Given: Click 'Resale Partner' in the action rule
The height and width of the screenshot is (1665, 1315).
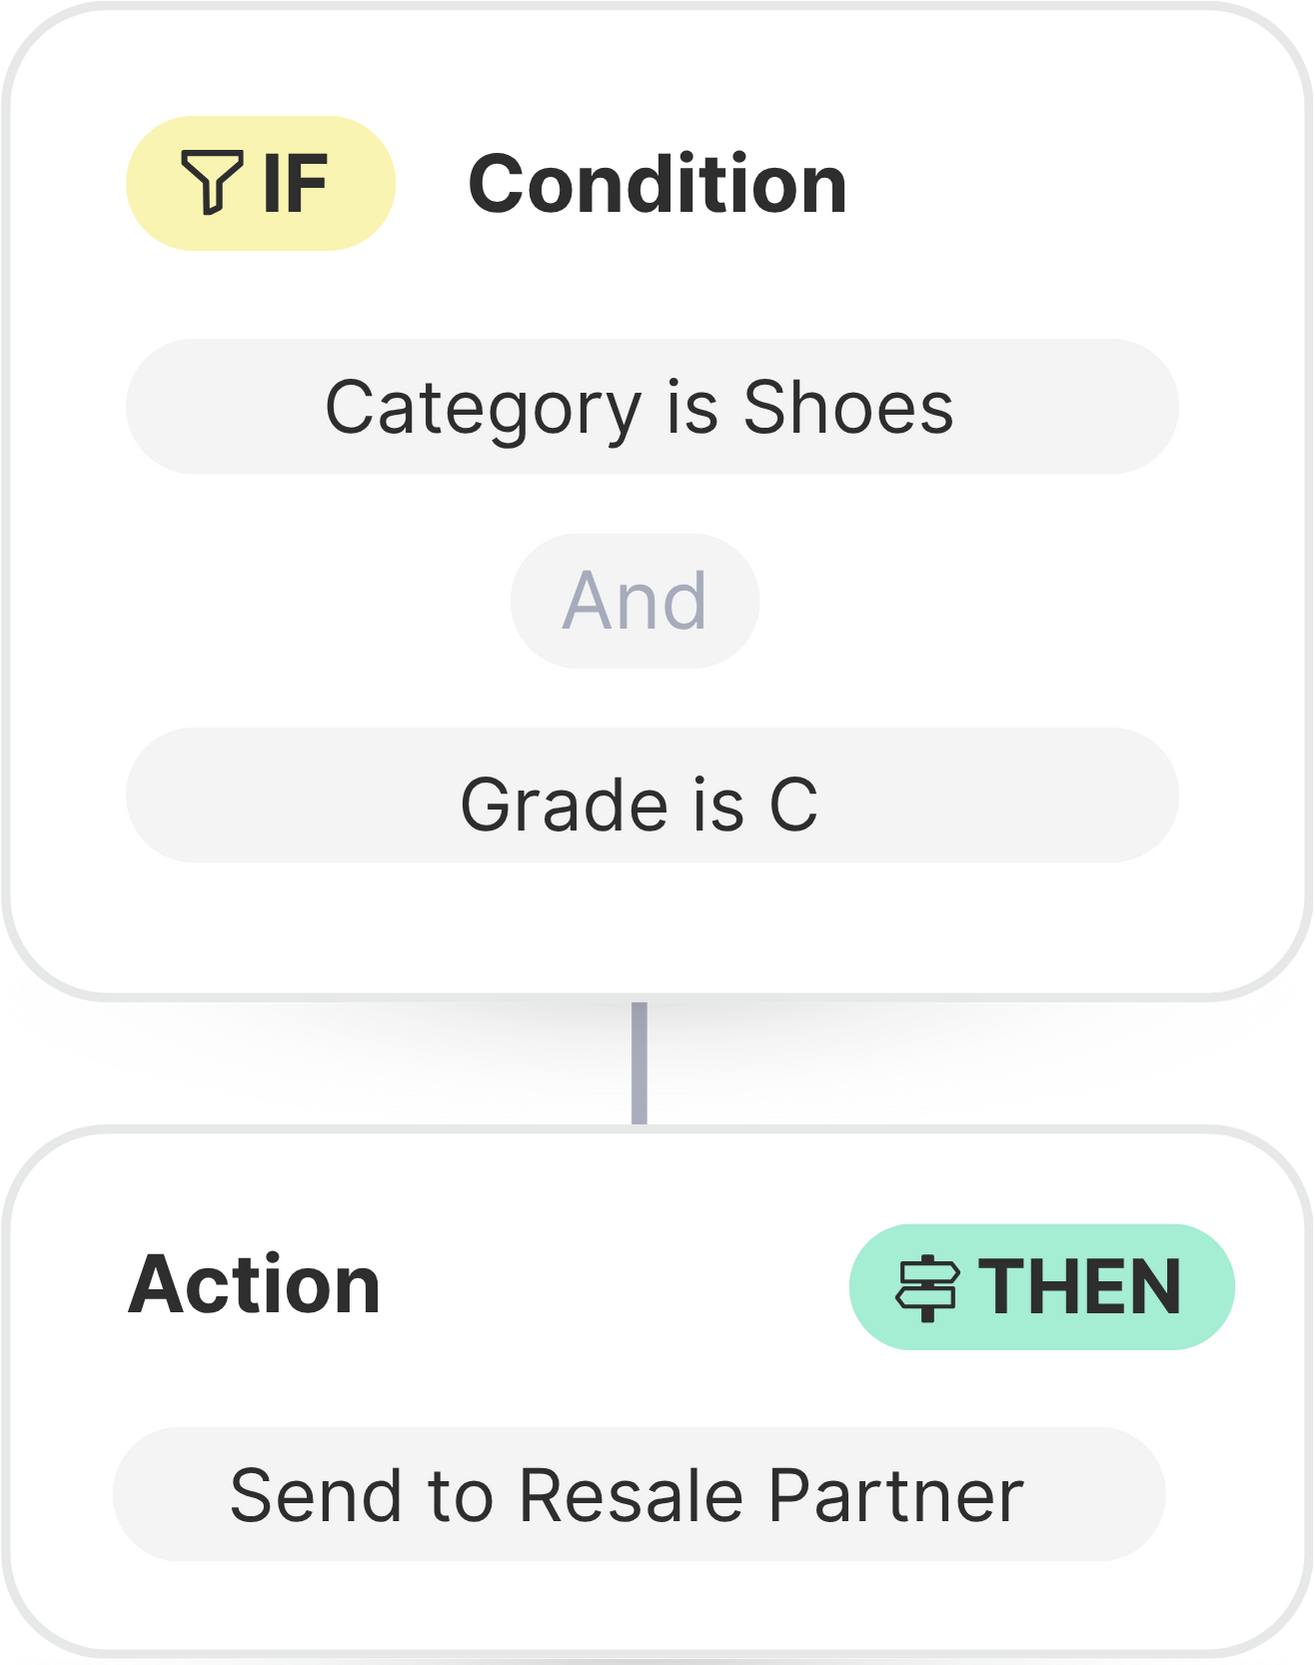Looking at the screenshot, I should click(771, 1496).
